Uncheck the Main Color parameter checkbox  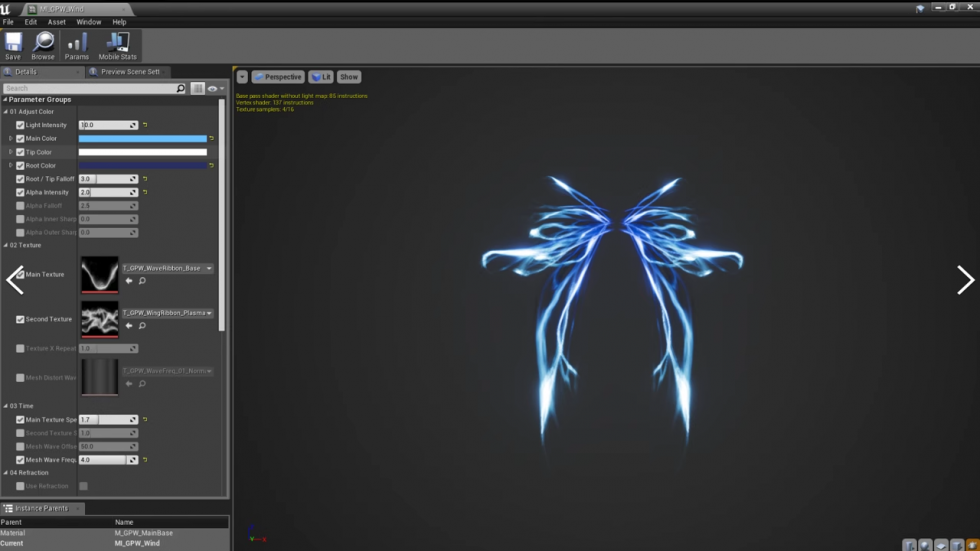click(20, 139)
